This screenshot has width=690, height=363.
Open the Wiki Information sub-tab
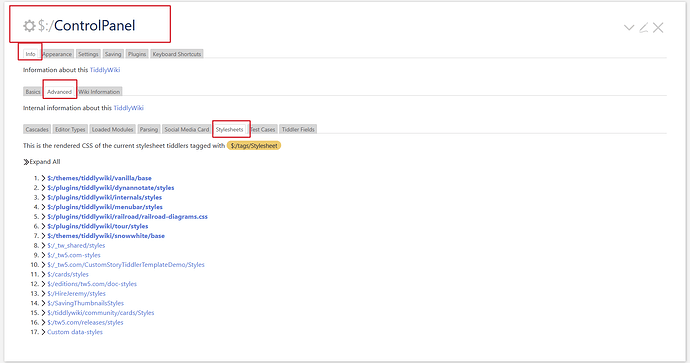point(99,92)
